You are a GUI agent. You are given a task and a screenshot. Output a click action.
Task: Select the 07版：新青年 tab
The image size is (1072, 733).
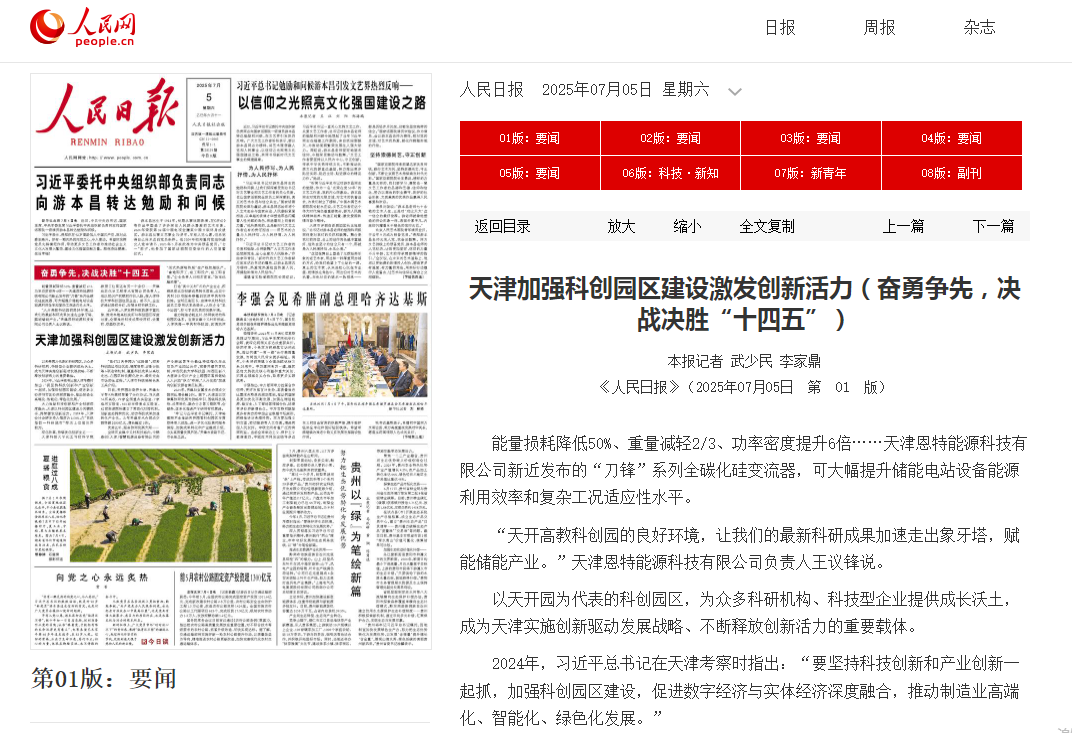[811, 173]
